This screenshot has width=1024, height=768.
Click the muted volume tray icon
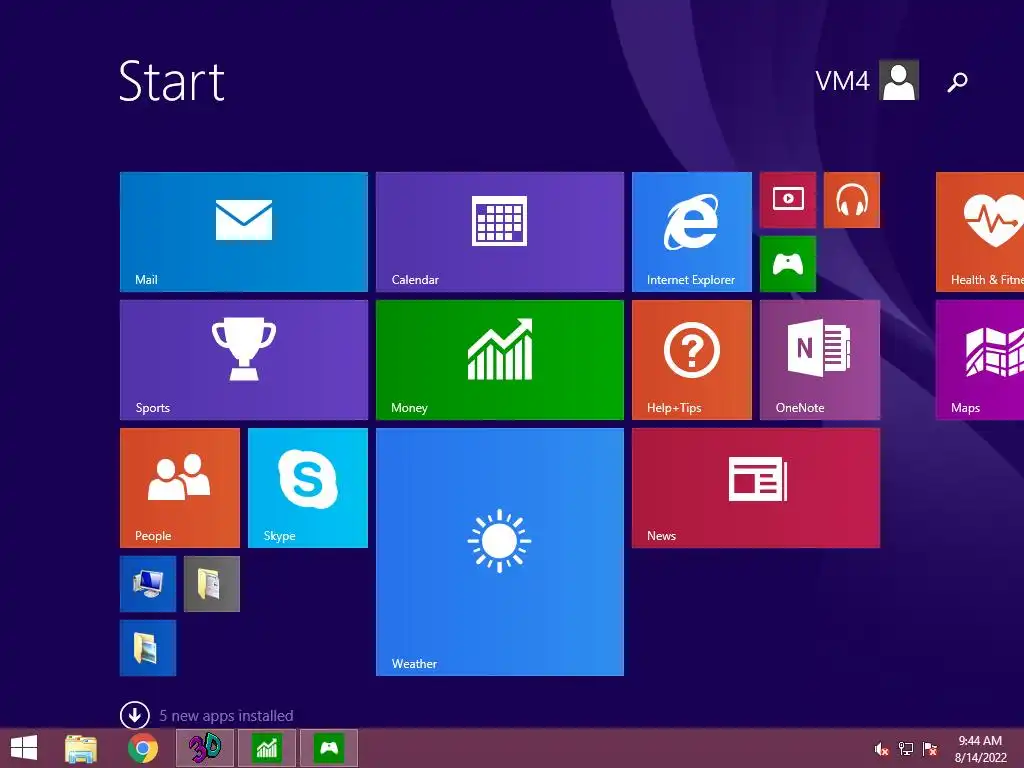(881, 749)
